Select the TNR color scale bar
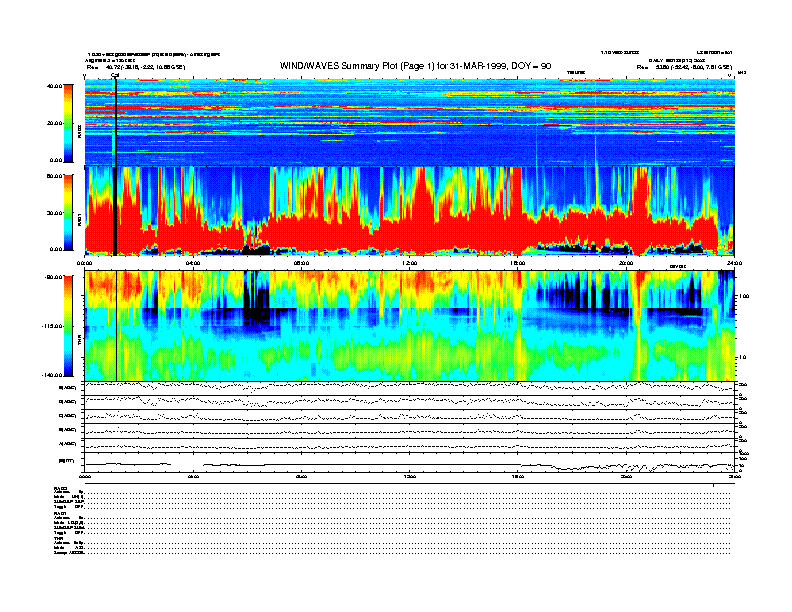 coord(68,326)
